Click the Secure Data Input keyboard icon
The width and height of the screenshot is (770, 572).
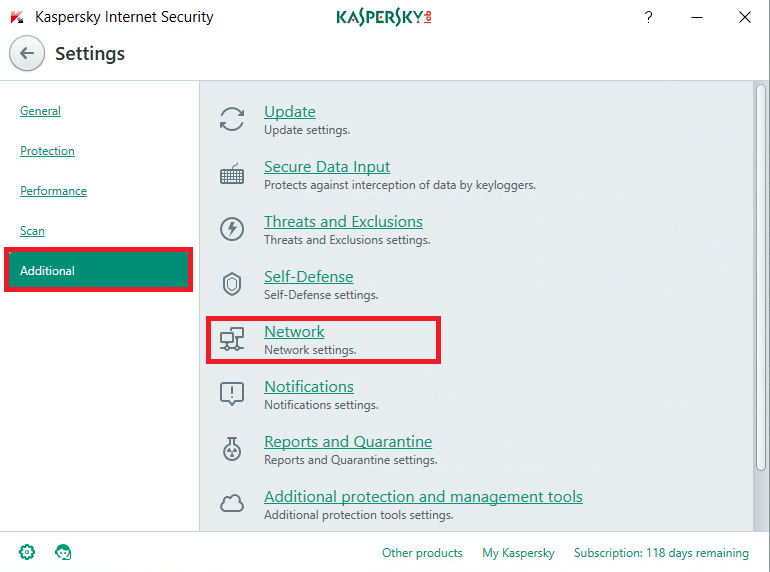coord(232,174)
